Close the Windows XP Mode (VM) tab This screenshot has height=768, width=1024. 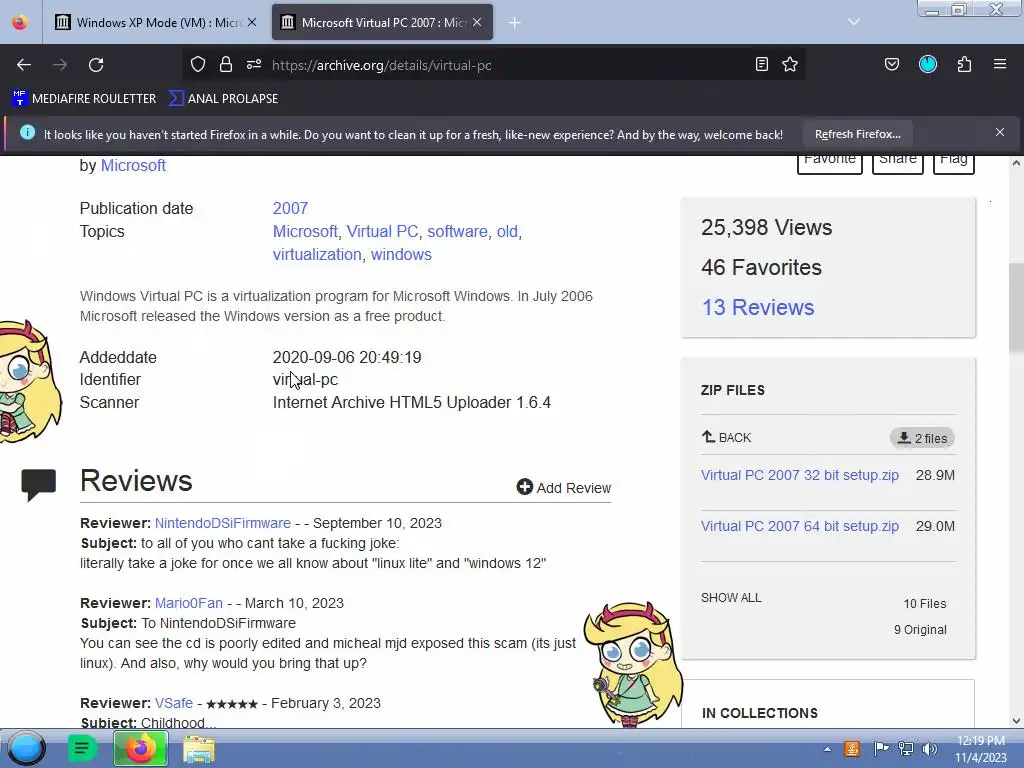coord(252,22)
